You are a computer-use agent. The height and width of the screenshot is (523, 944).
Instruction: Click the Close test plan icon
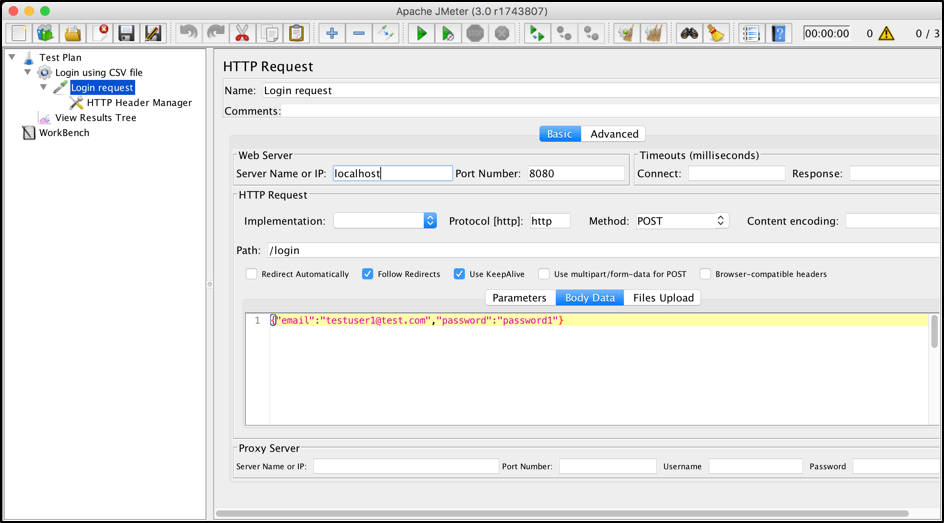[x=99, y=33]
